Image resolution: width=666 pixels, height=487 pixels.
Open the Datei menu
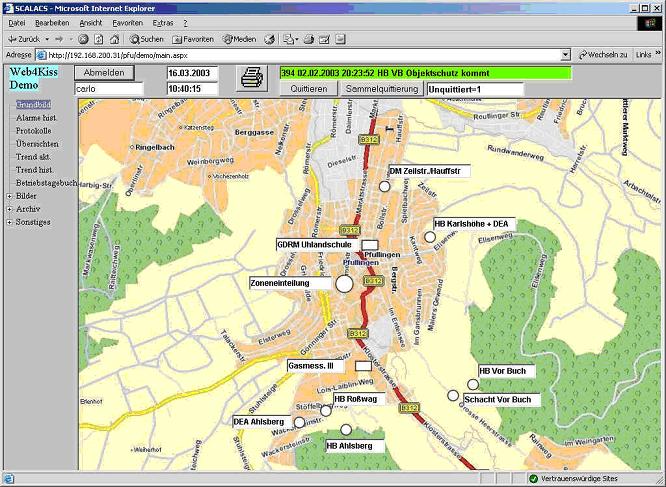(x=17, y=23)
